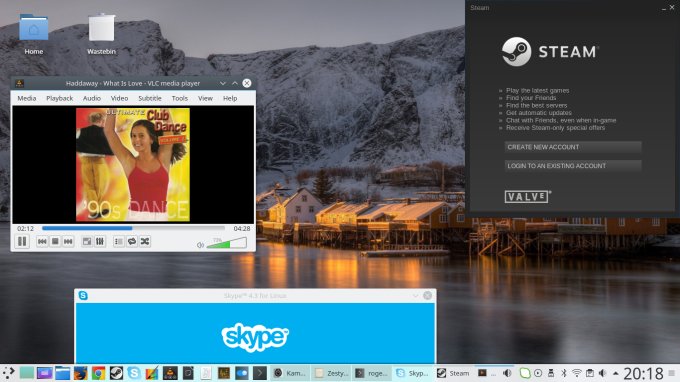Open the Media menu in VLC
This screenshot has height=382, width=680.
pos(27,98)
